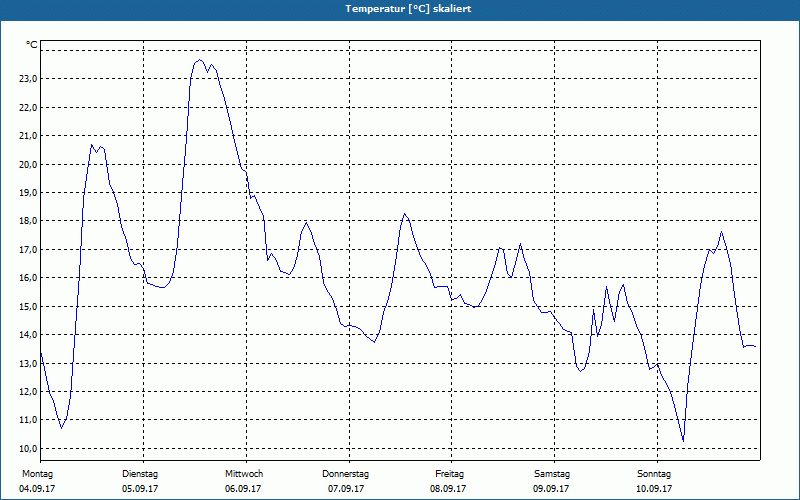Click the 22,0 axis value
This screenshot has height=500, width=800.
[29, 107]
